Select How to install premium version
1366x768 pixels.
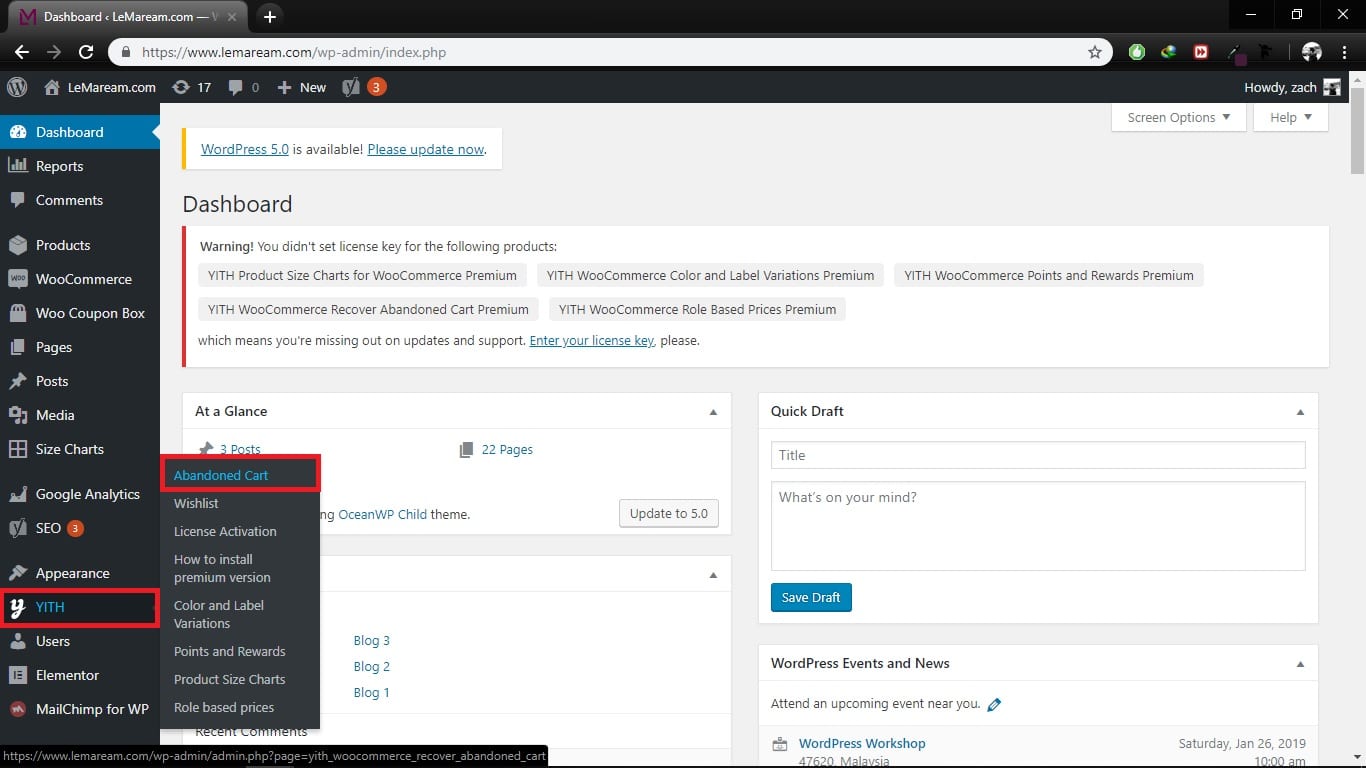[x=240, y=568]
